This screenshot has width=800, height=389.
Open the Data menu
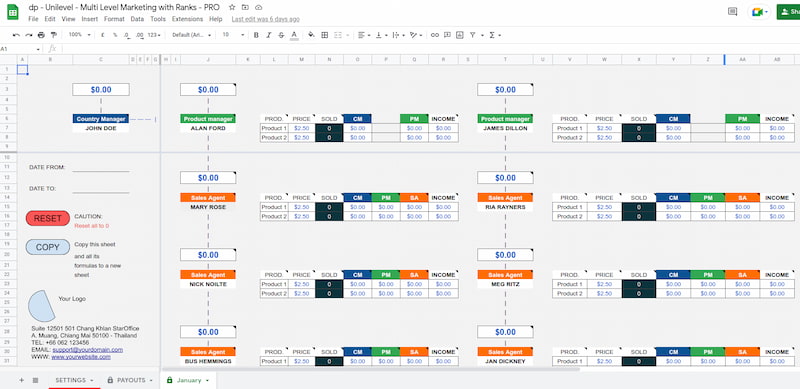click(137, 19)
